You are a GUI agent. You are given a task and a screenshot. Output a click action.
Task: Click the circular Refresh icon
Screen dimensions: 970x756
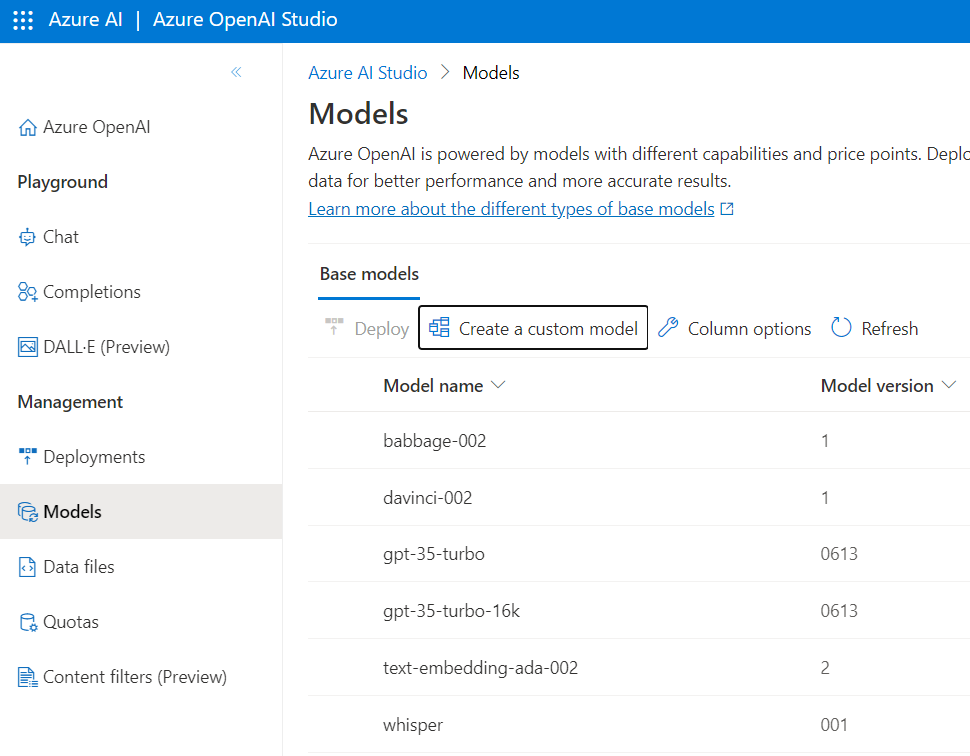(841, 327)
